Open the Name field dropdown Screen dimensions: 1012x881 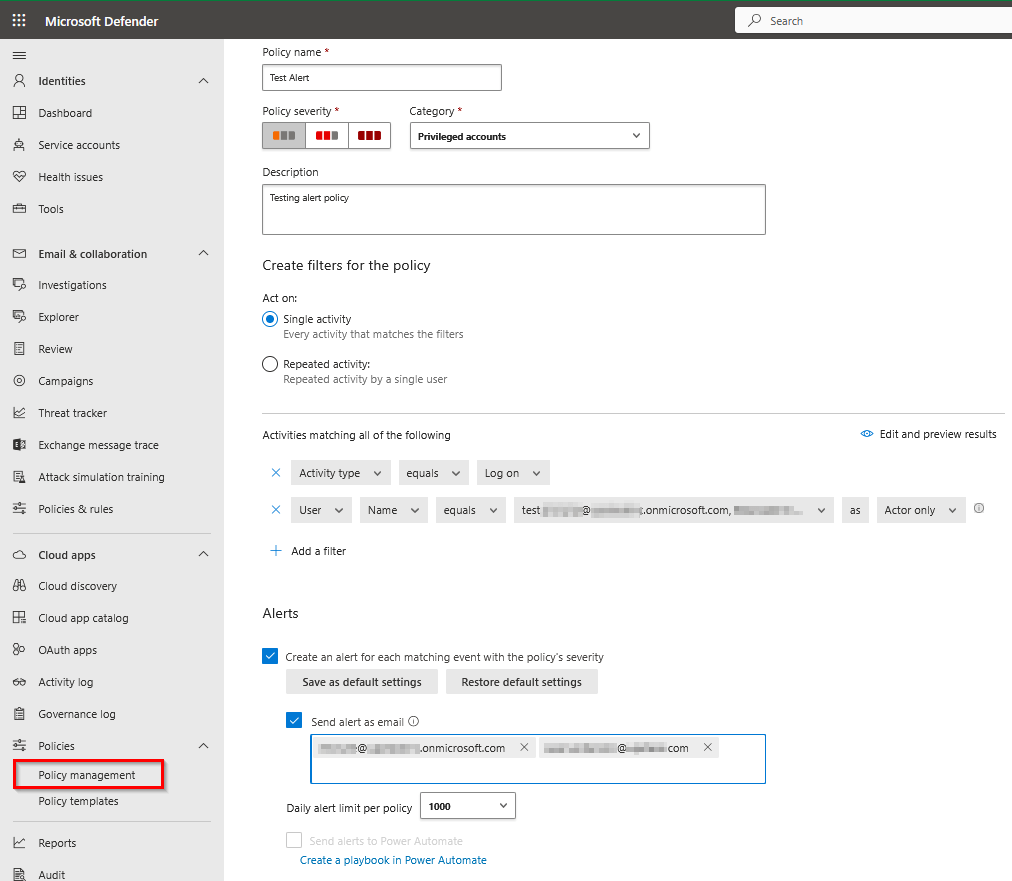coord(394,510)
